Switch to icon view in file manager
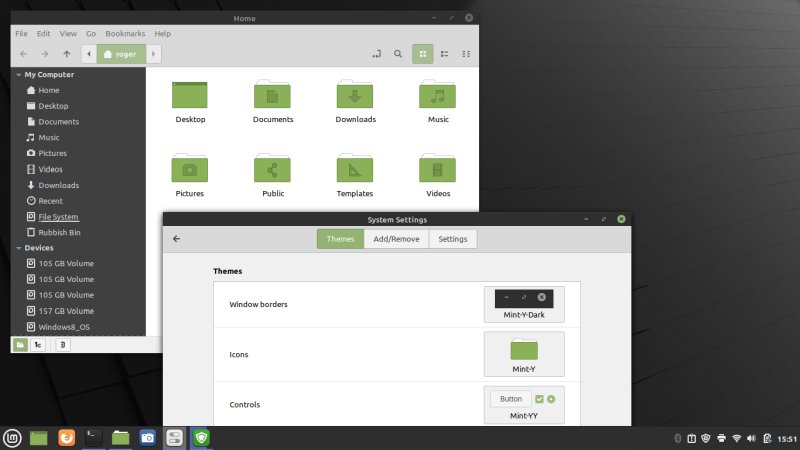The image size is (800, 450). coord(423,54)
